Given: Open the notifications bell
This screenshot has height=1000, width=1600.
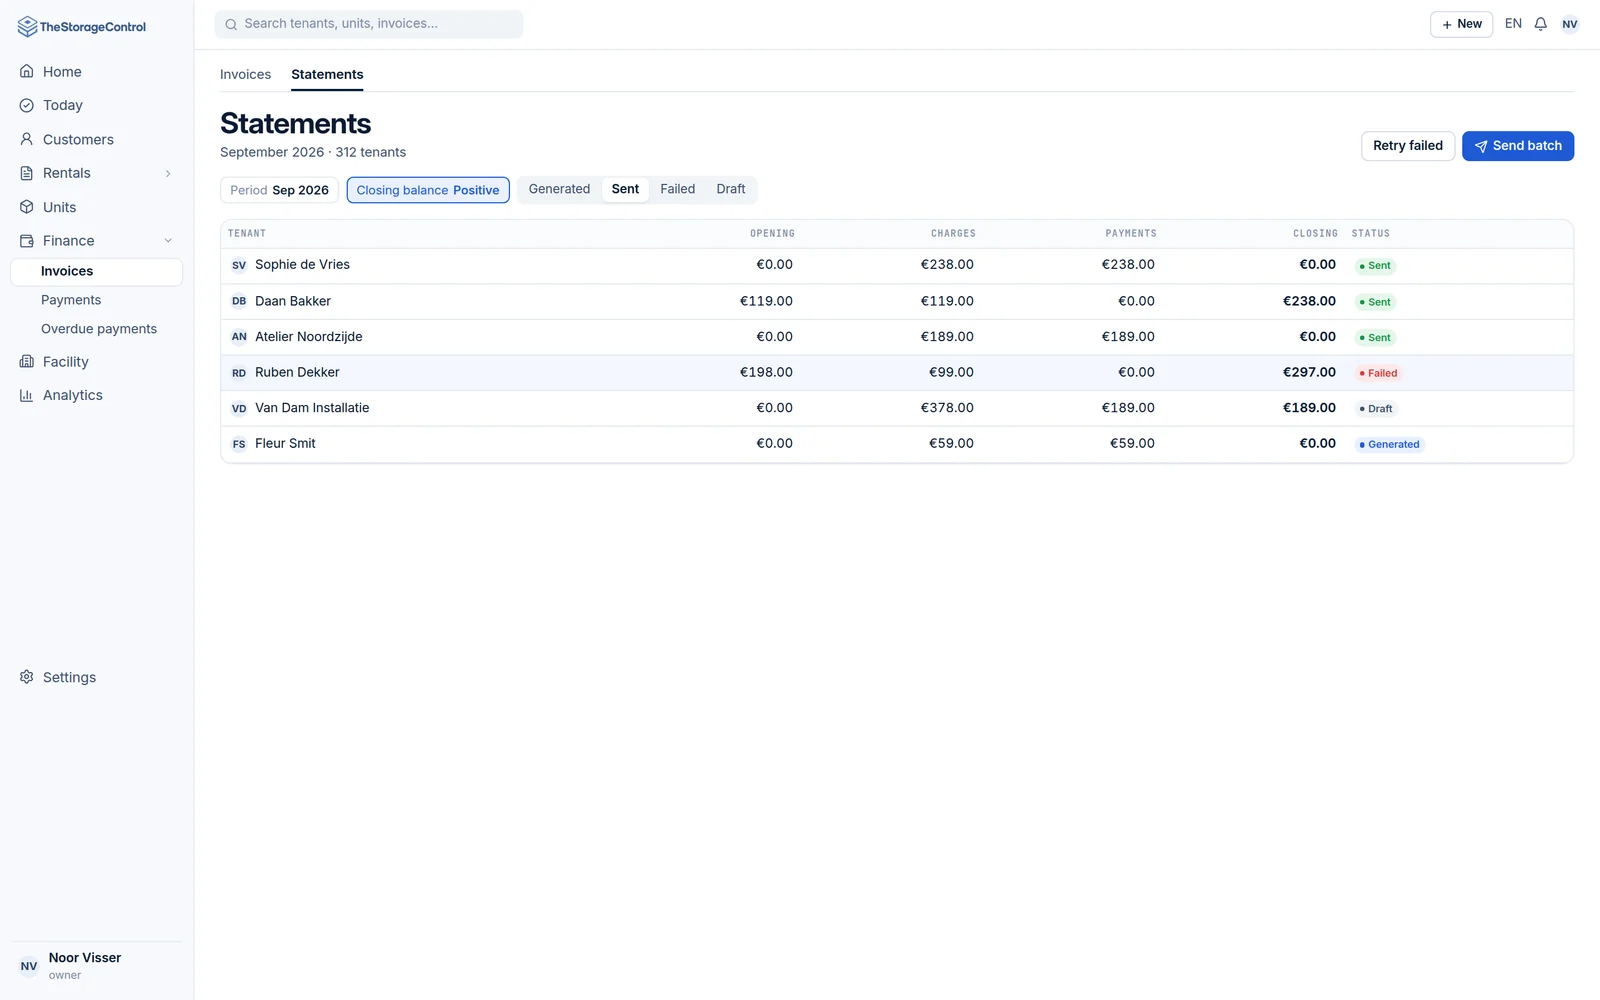Looking at the screenshot, I should [1541, 24].
